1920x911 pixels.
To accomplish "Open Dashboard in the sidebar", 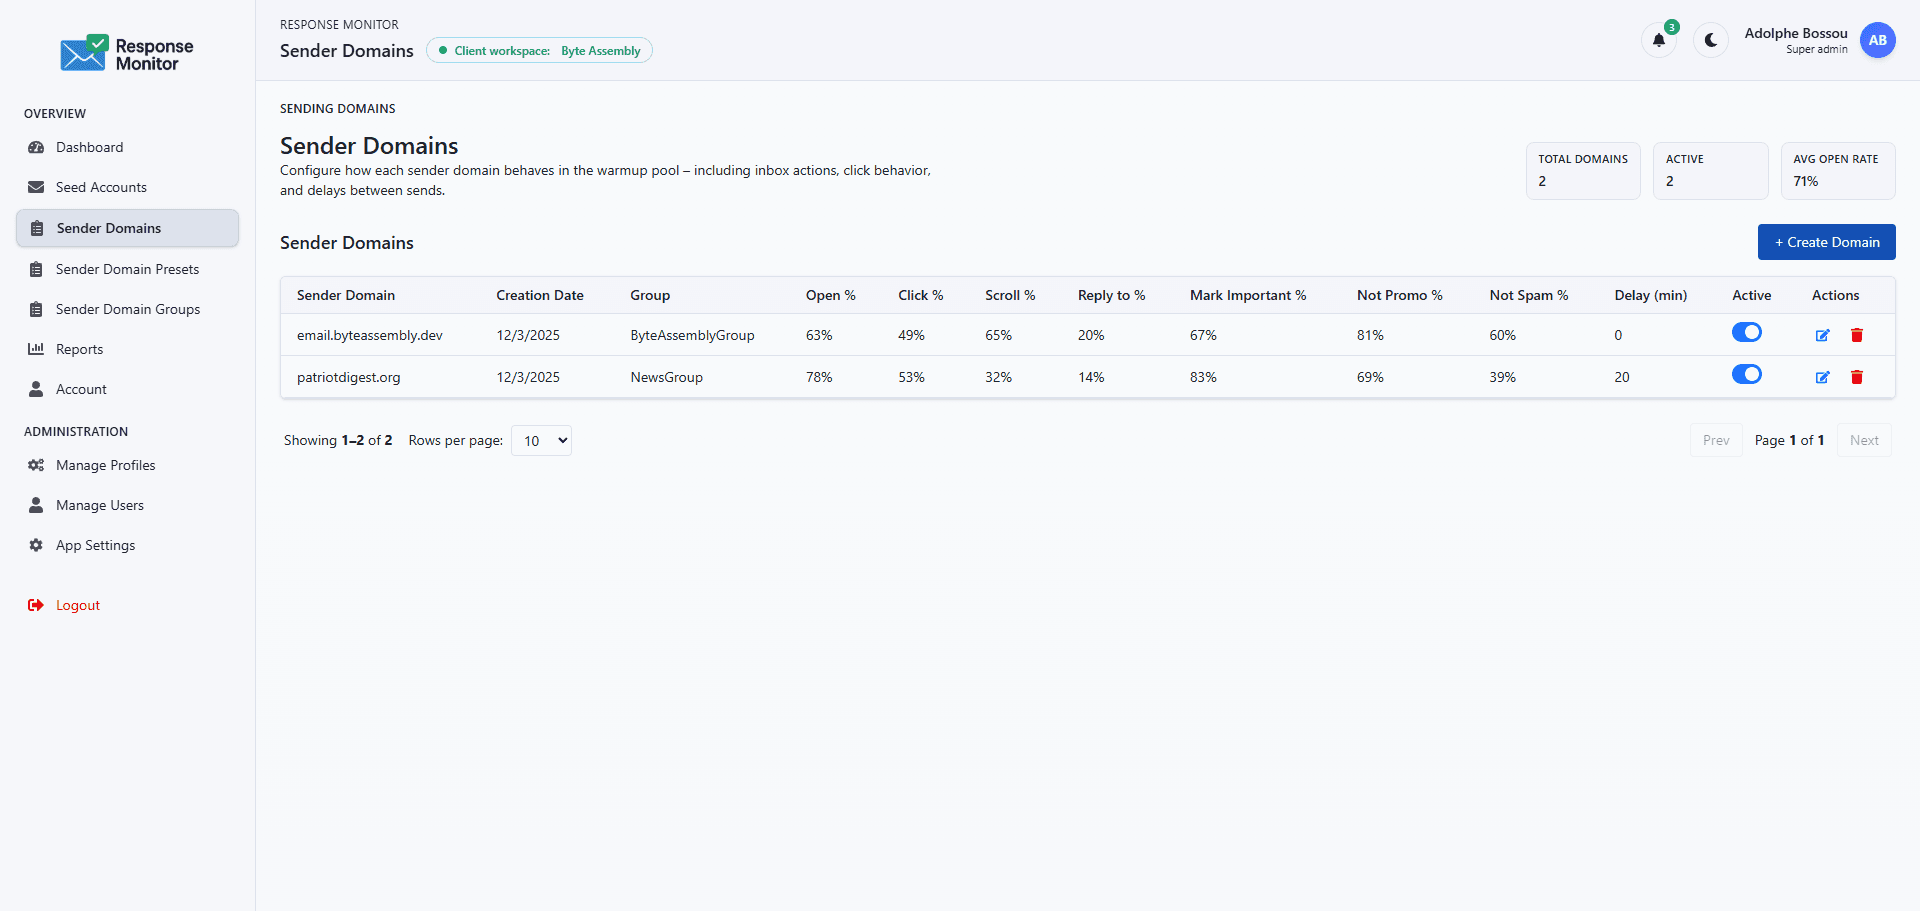I will point(89,147).
